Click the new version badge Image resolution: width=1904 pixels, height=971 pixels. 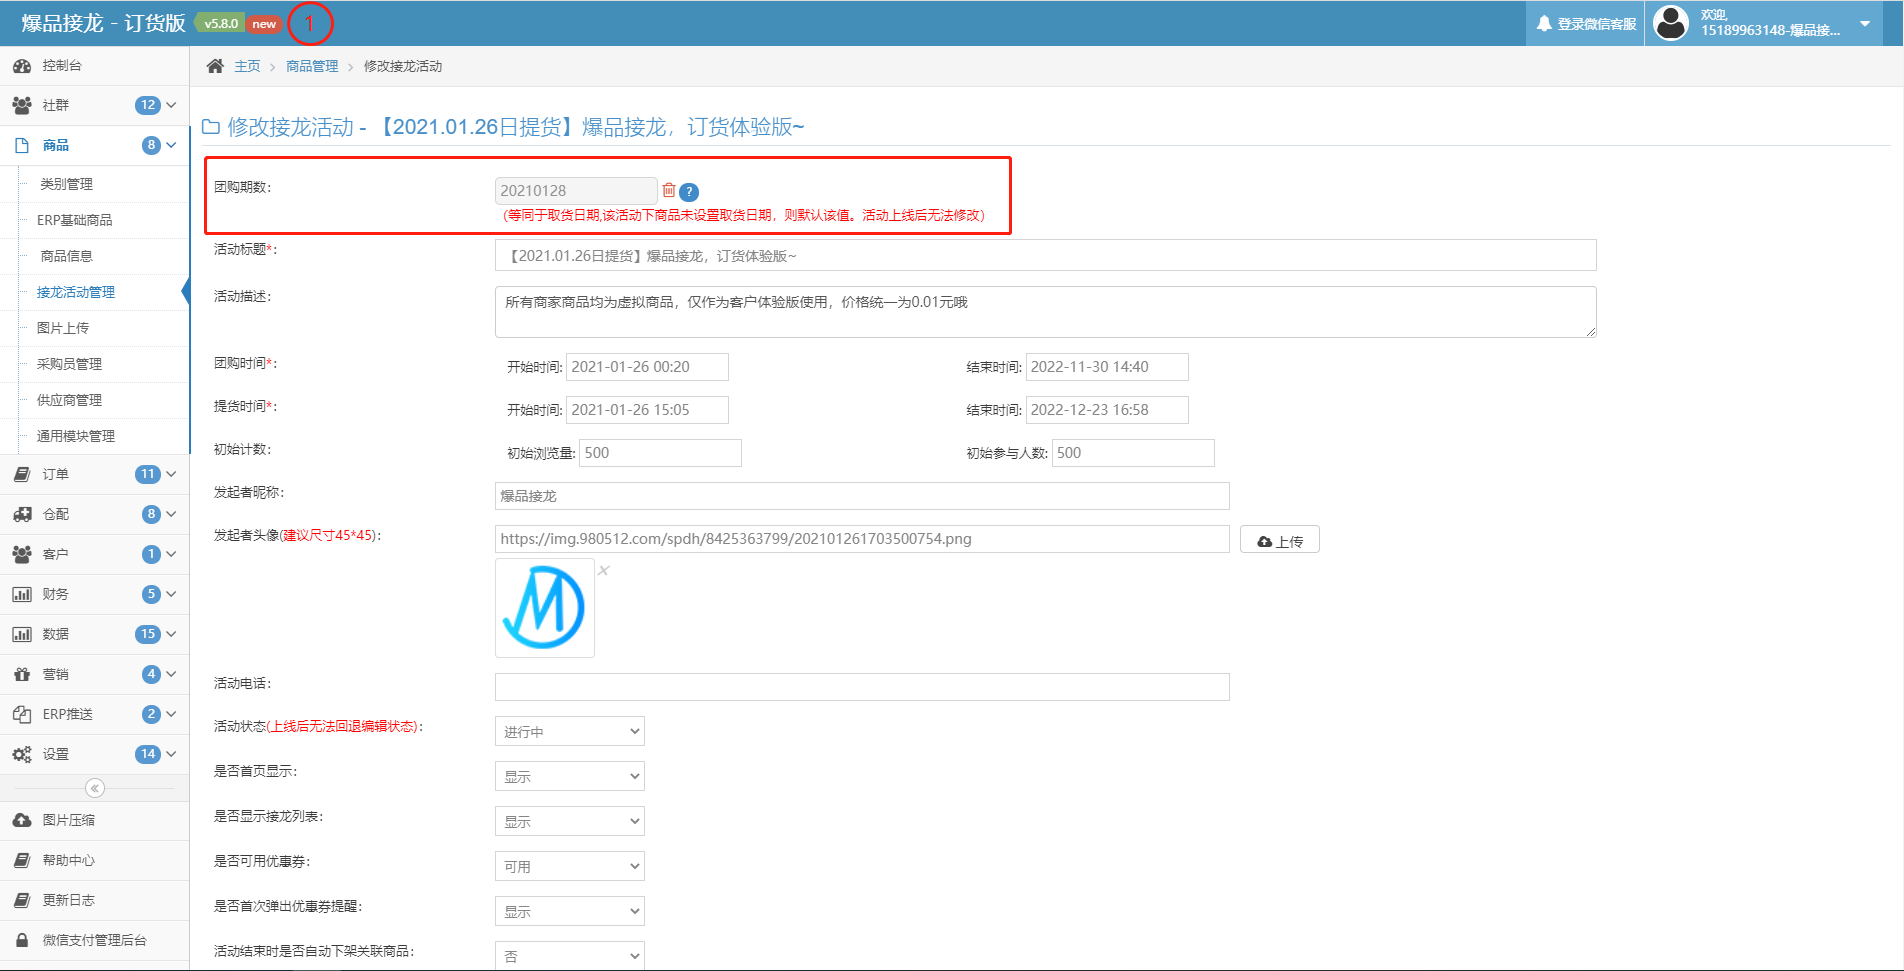tap(264, 24)
